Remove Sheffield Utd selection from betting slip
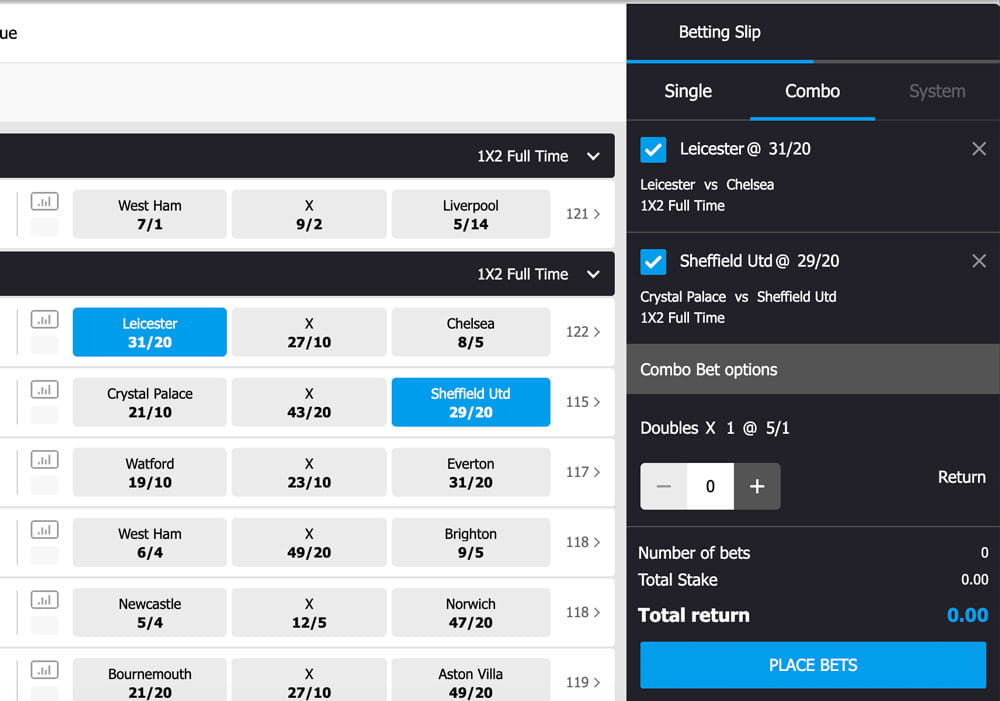1000x701 pixels. (x=979, y=261)
